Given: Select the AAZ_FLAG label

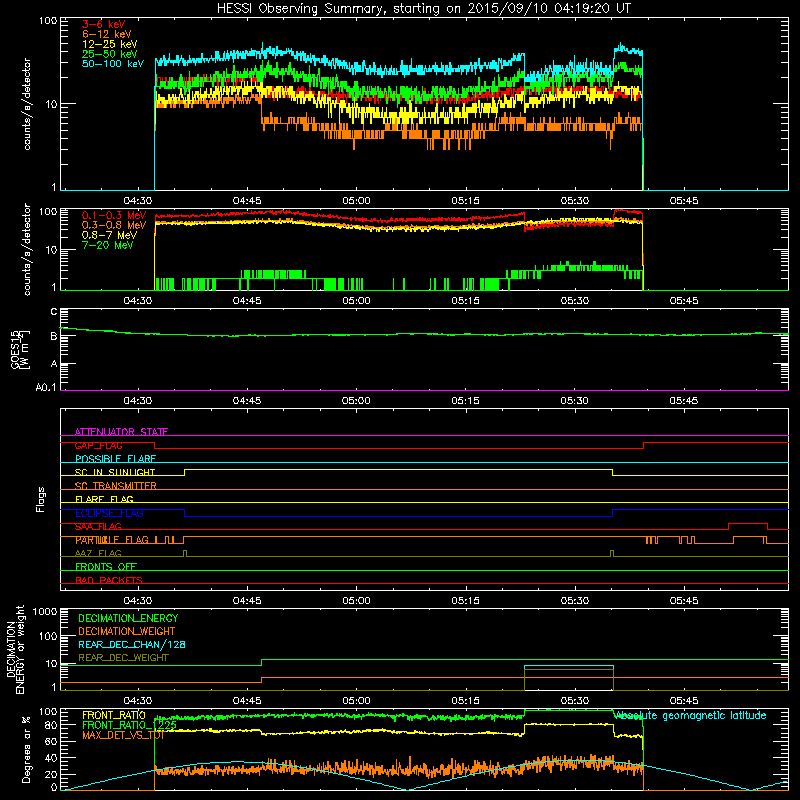Looking at the screenshot, I should (x=98, y=554).
